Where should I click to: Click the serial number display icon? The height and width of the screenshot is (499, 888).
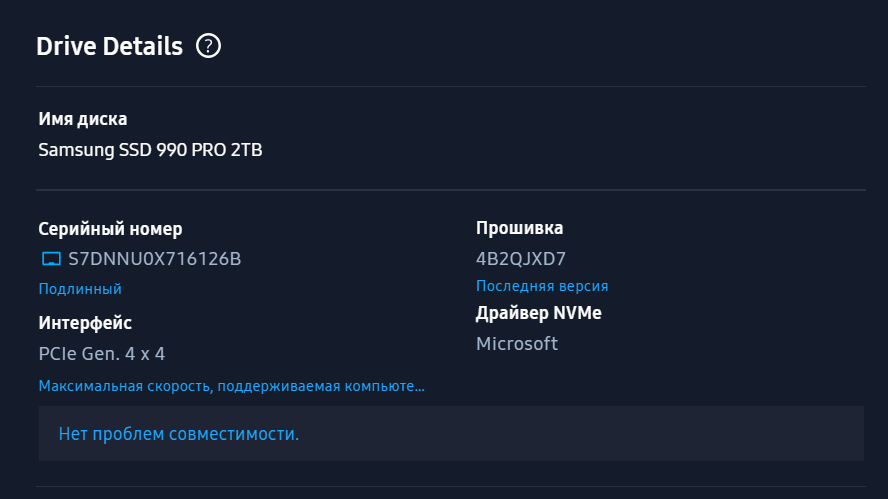coord(52,259)
